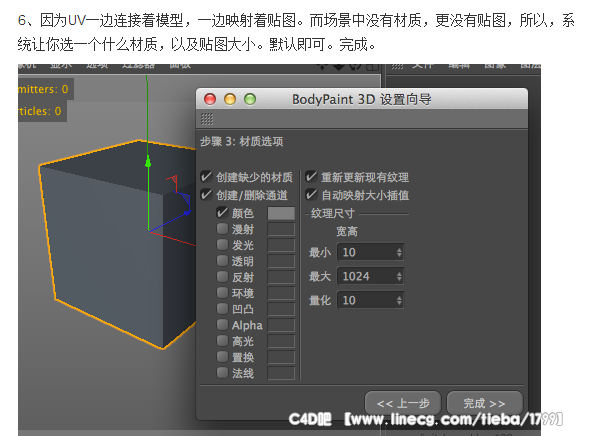This screenshot has height=436, width=589.
Task: Enable the 法线 channel checkbox
Action: 222,373
